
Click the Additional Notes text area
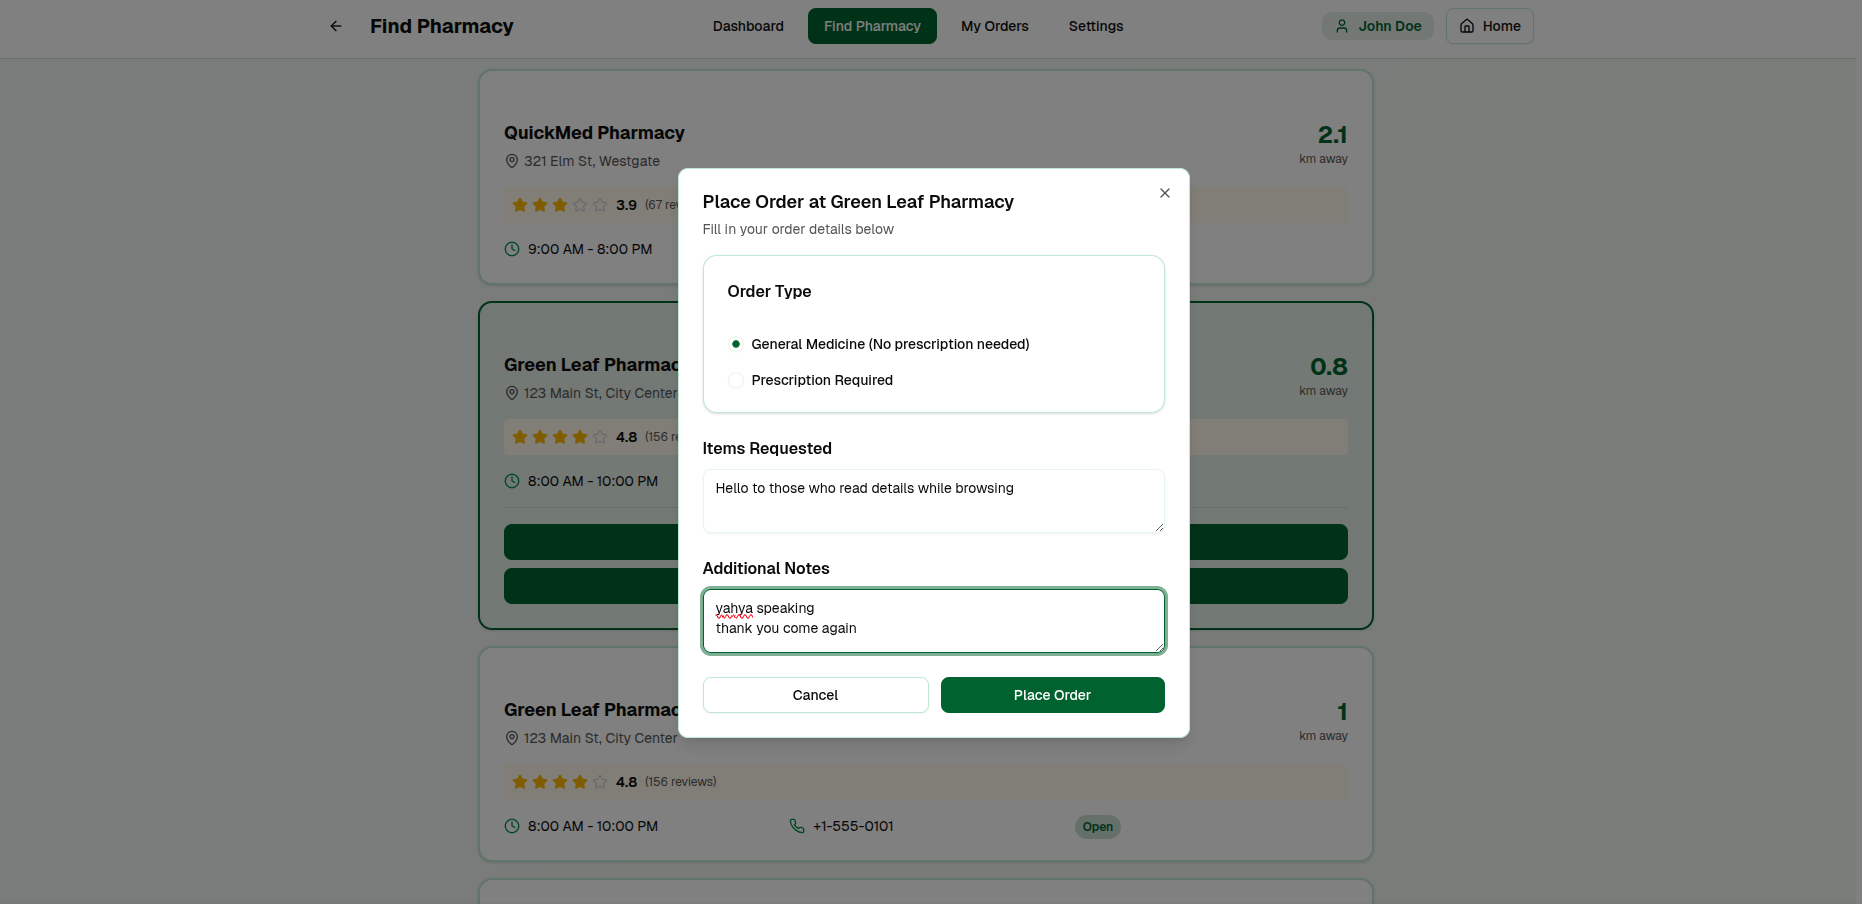tap(933, 620)
